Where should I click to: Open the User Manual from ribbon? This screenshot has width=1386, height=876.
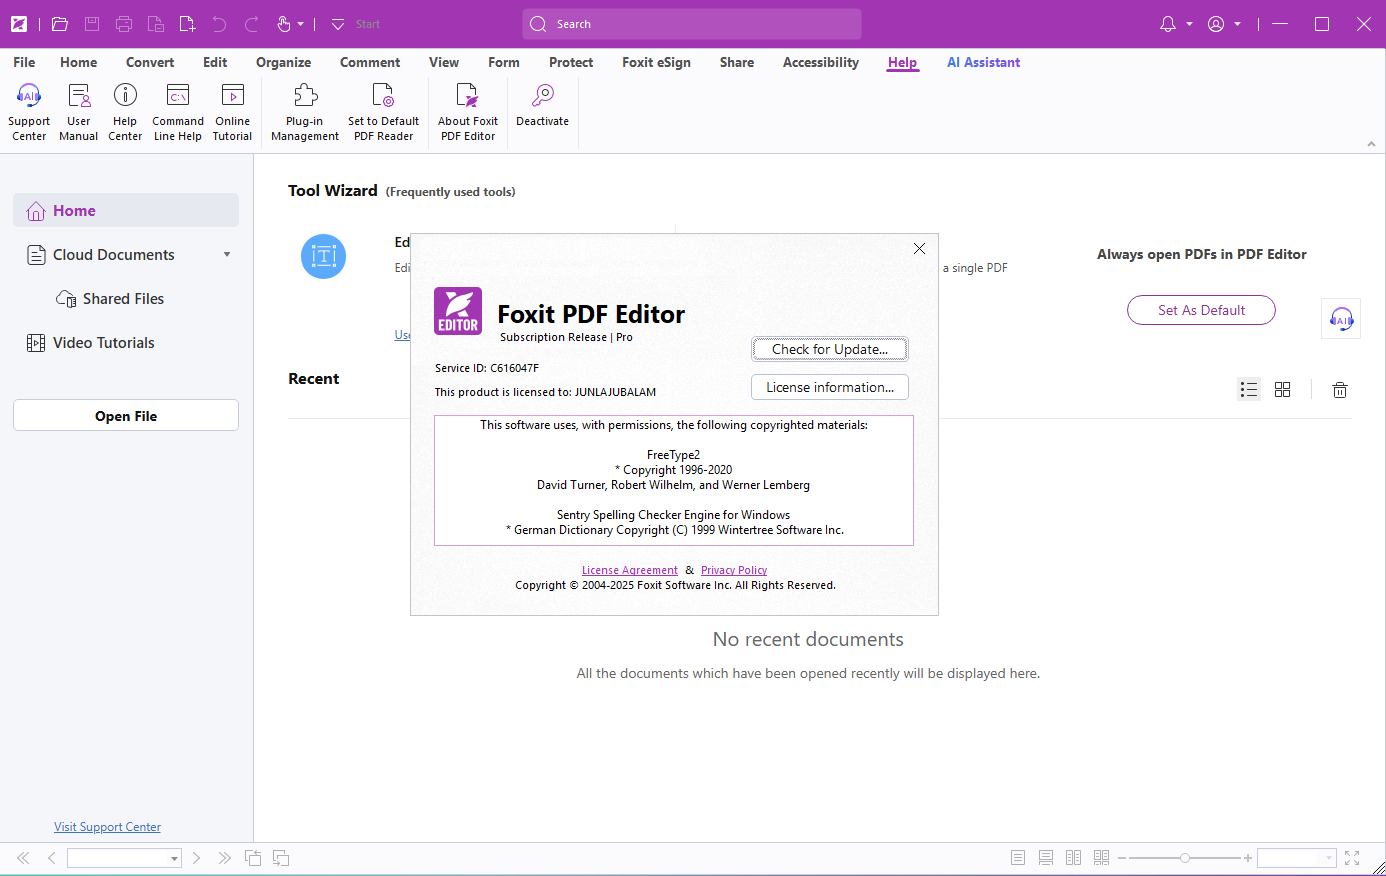(78, 112)
